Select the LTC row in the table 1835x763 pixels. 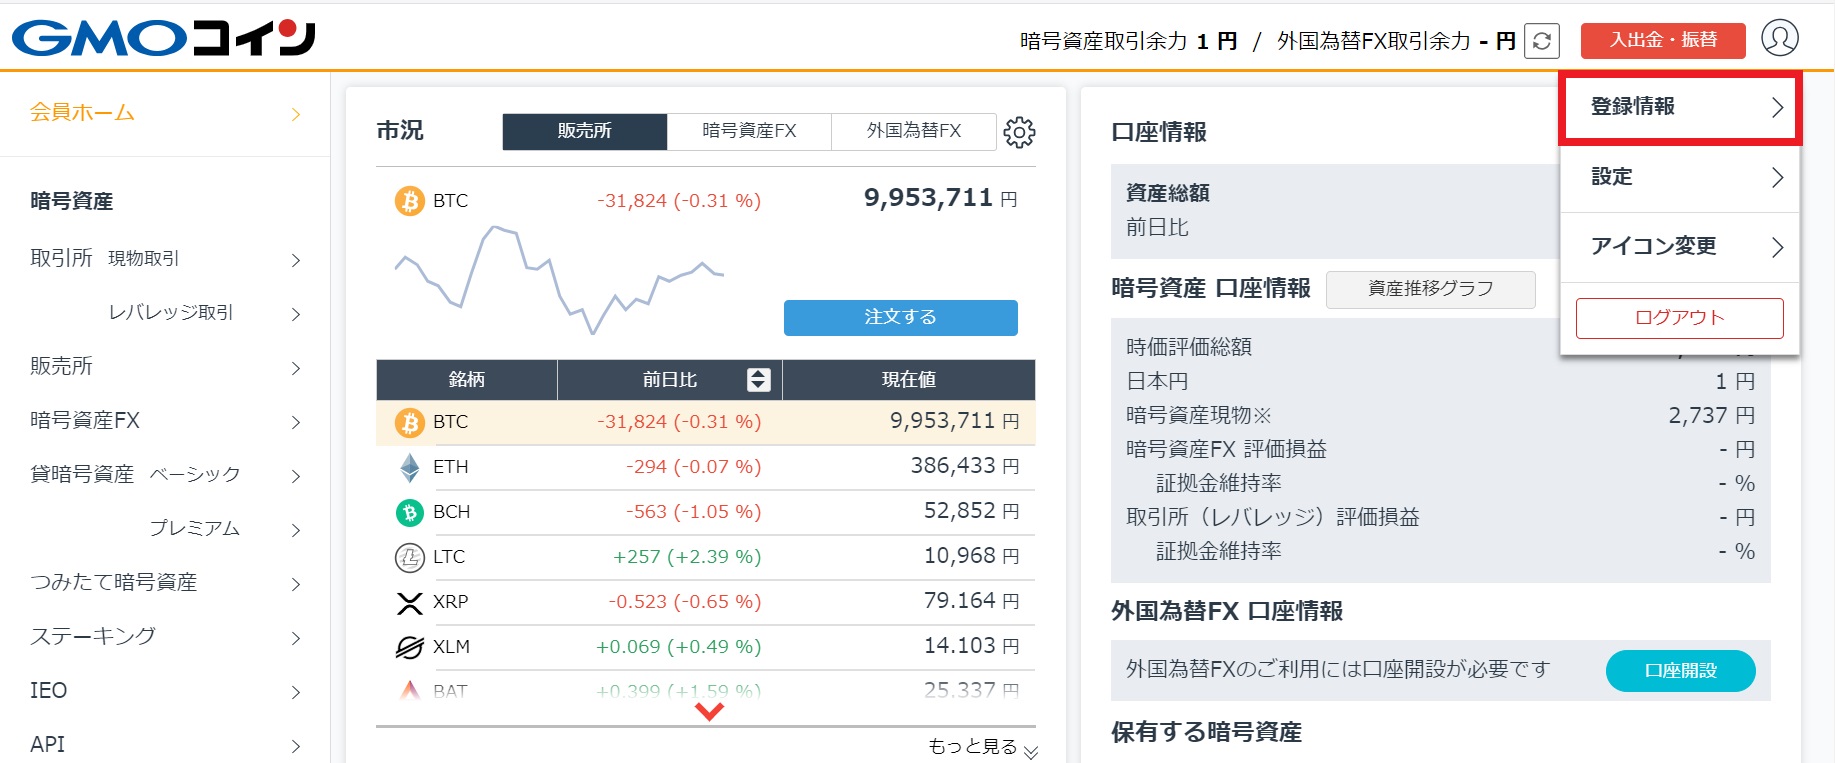(706, 557)
